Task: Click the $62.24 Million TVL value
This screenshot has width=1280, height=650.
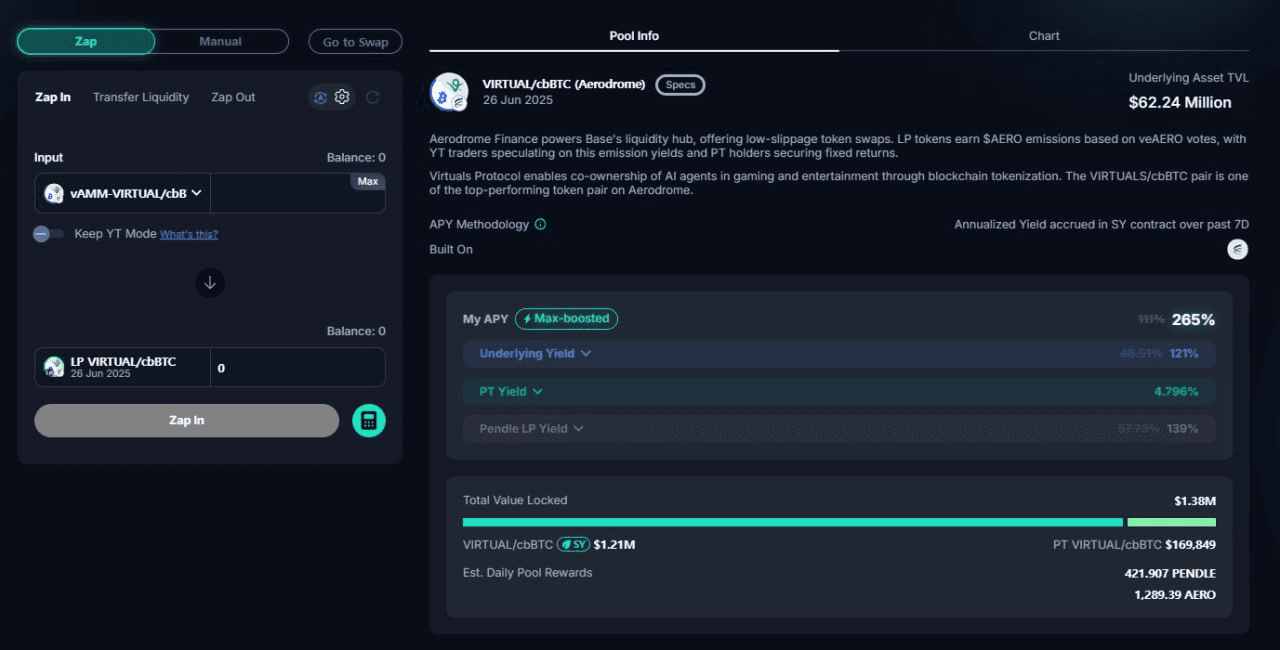Action: coord(1180,102)
